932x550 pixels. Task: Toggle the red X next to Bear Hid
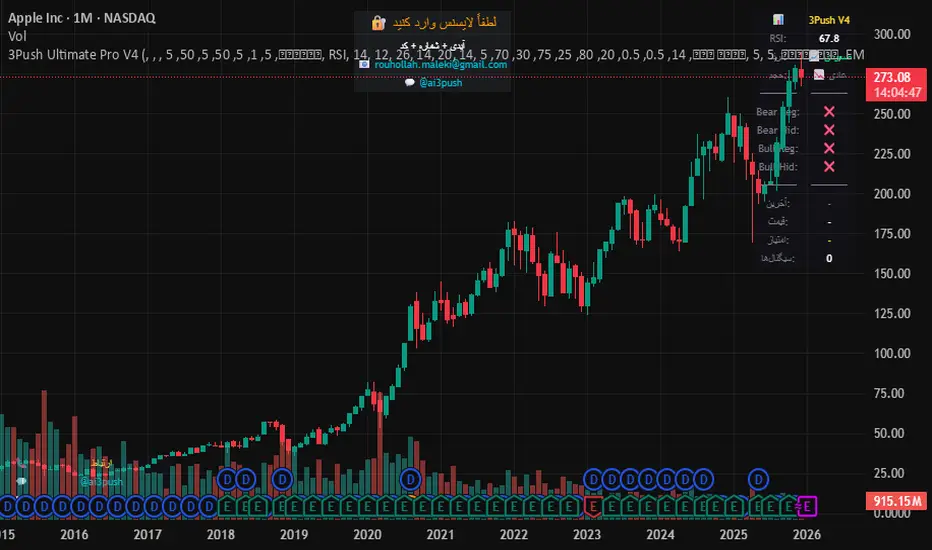tap(828, 130)
